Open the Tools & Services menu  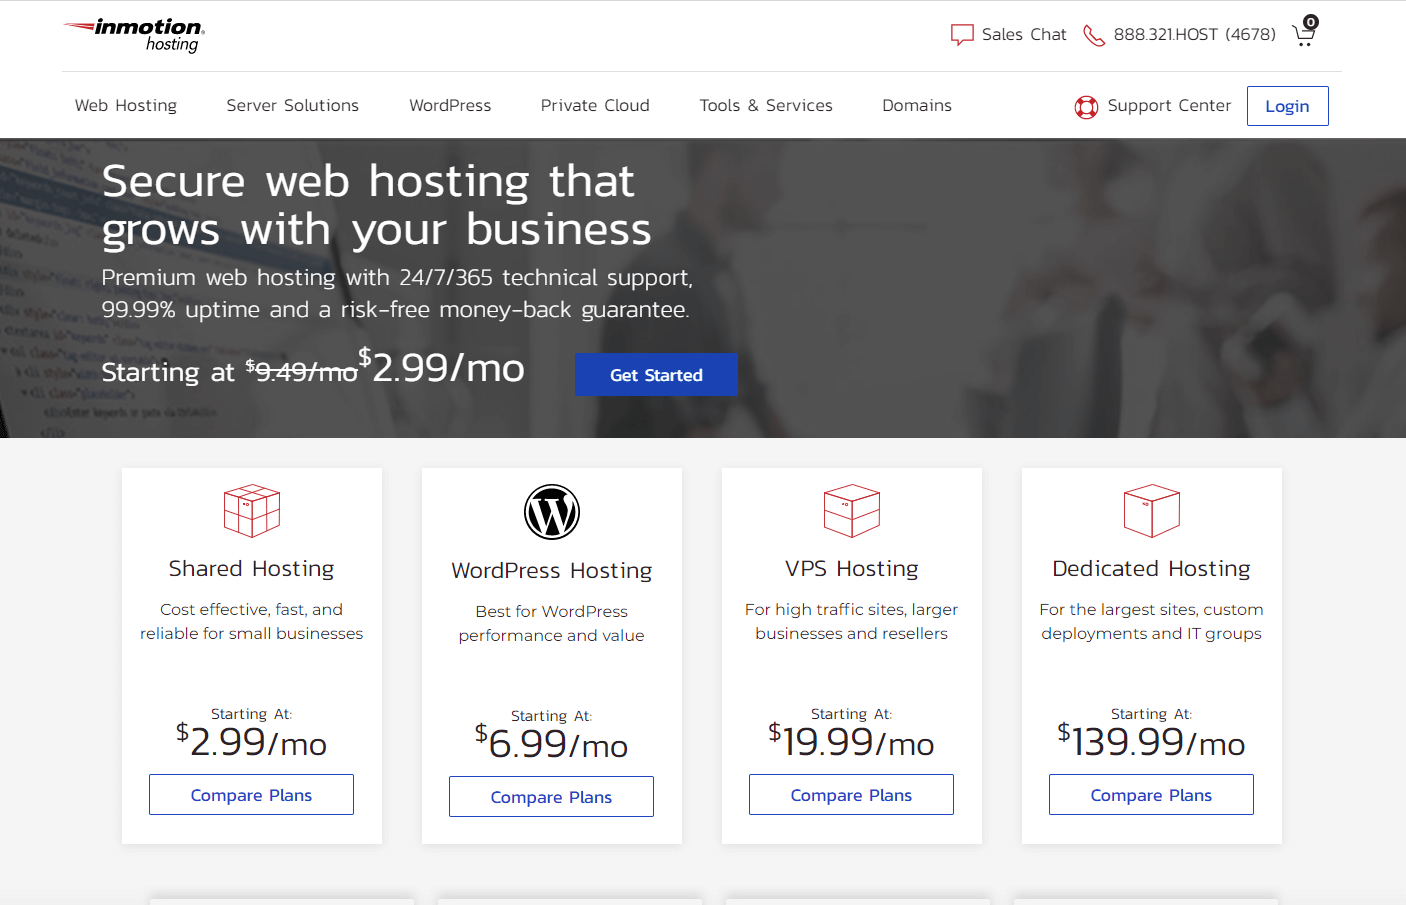[766, 105]
